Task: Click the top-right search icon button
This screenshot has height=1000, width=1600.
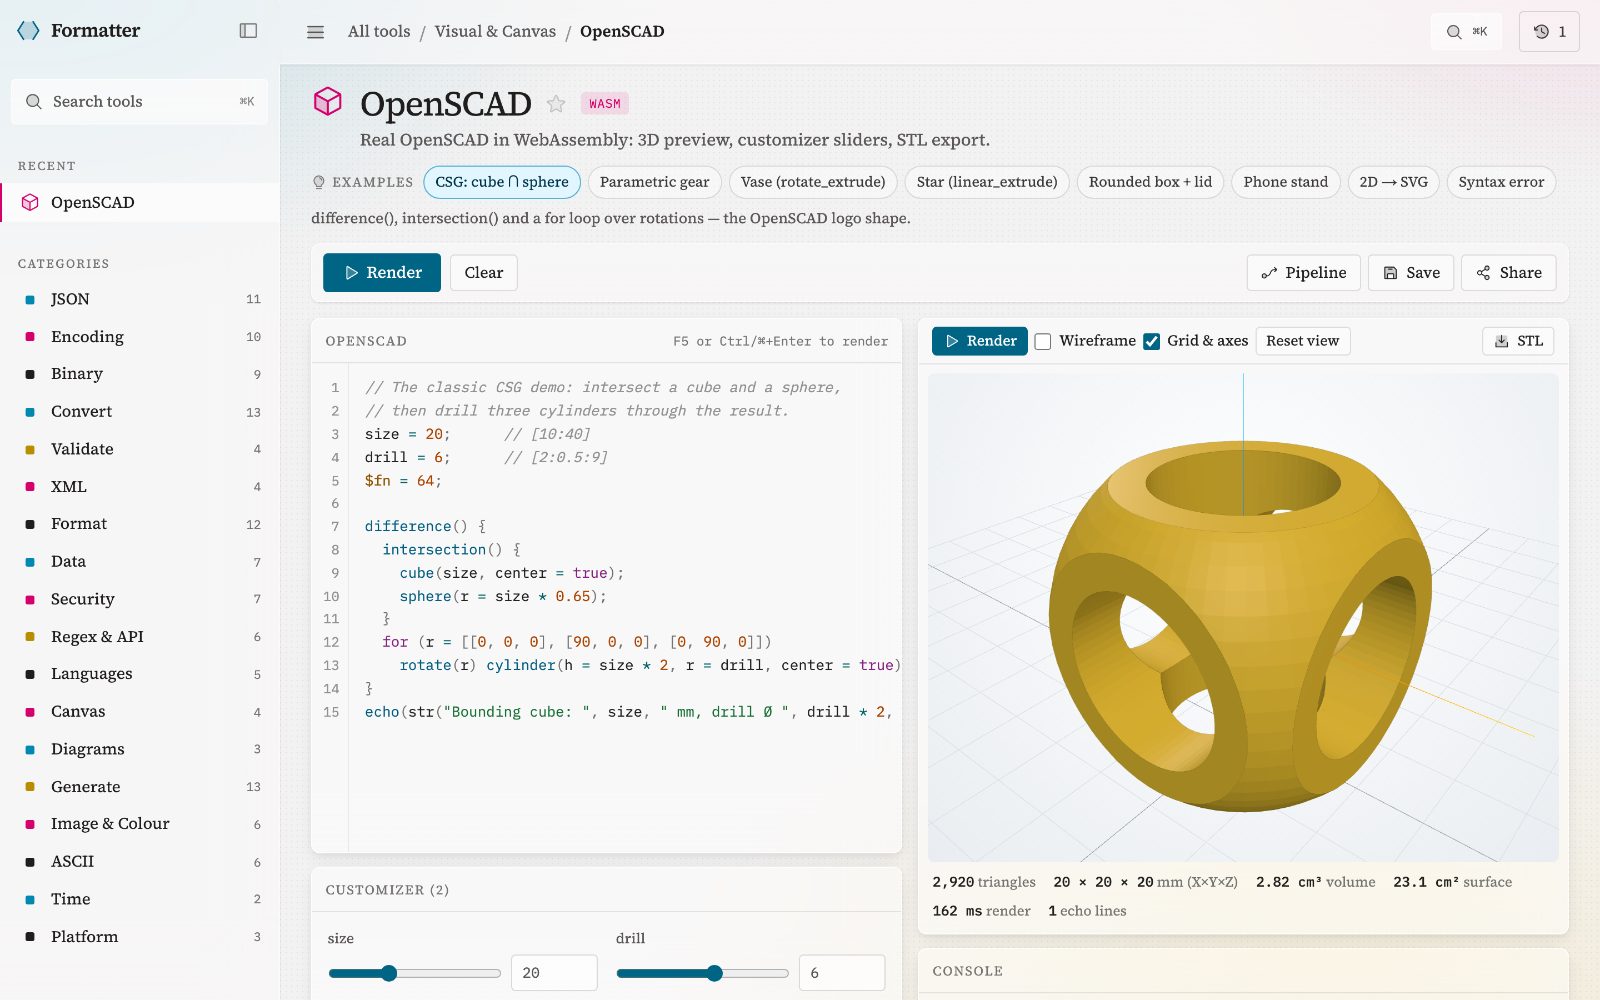Action: pyautogui.click(x=1466, y=32)
